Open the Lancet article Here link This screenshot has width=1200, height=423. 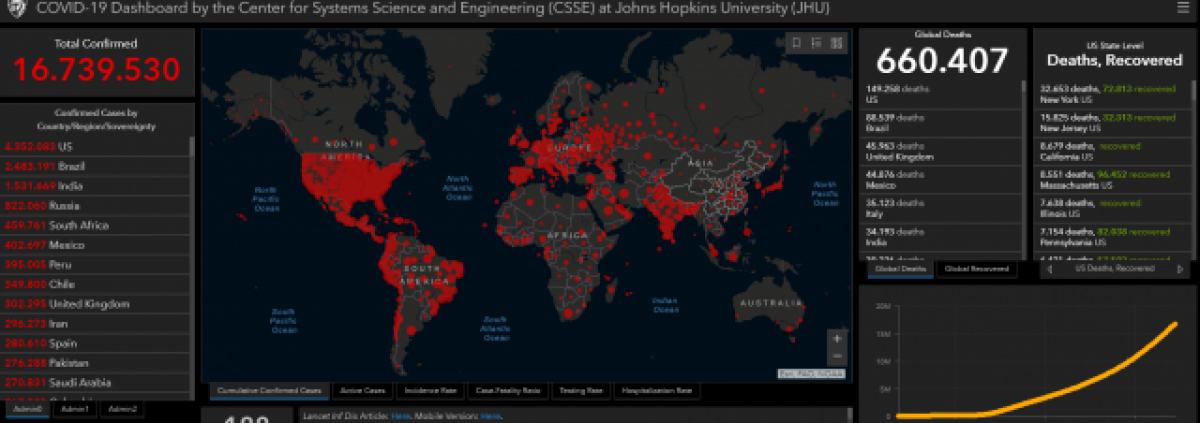(400, 416)
